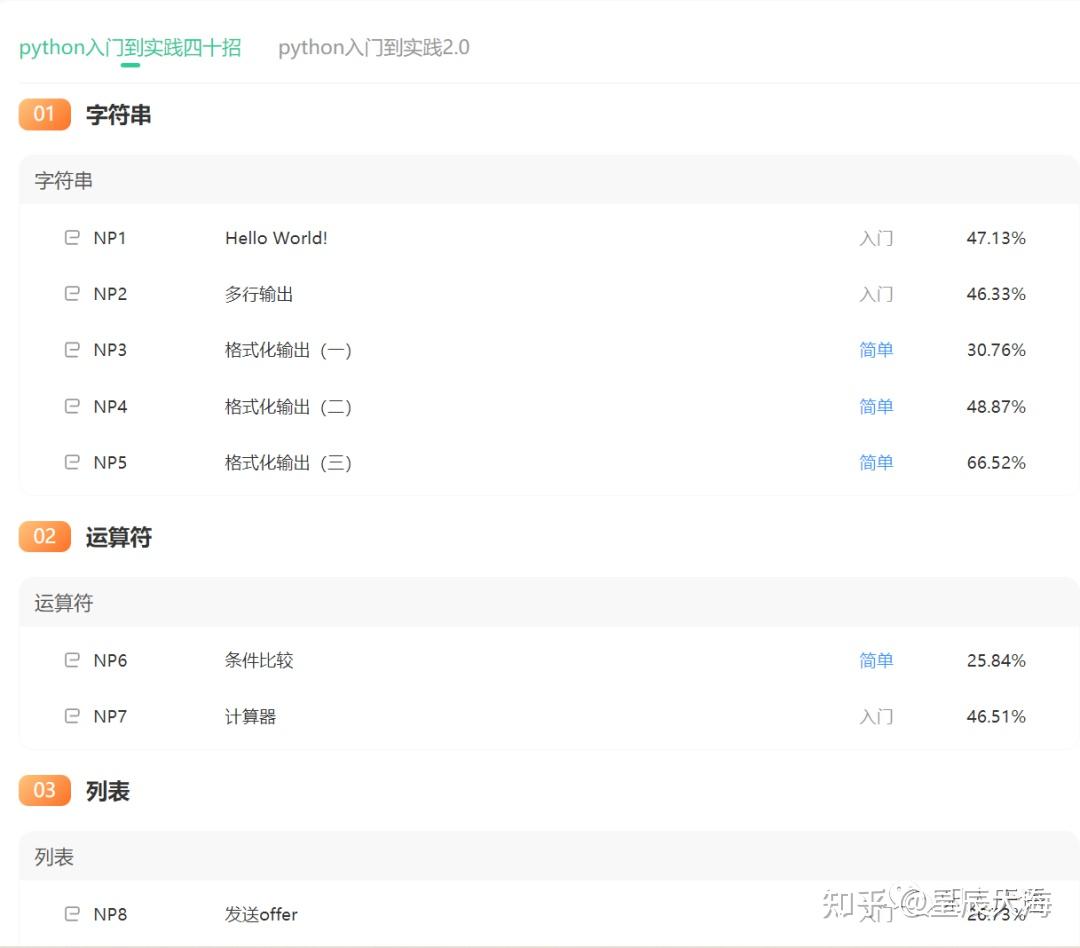Open the 条件比较 problem
The image size is (1080, 948).
coord(259,660)
